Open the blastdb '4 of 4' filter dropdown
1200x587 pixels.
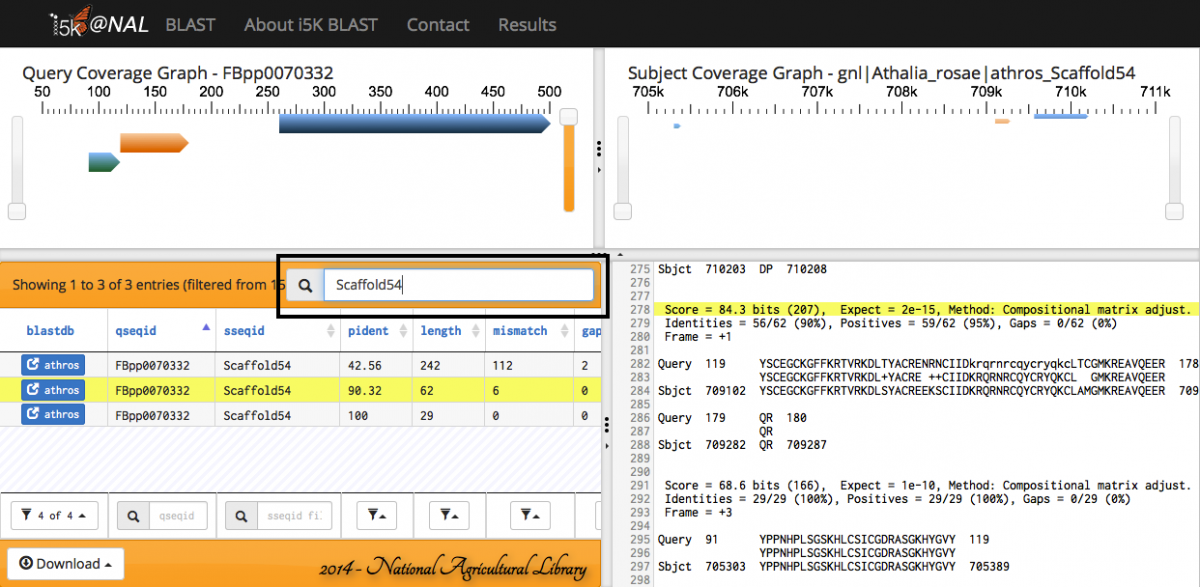click(55, 515)
